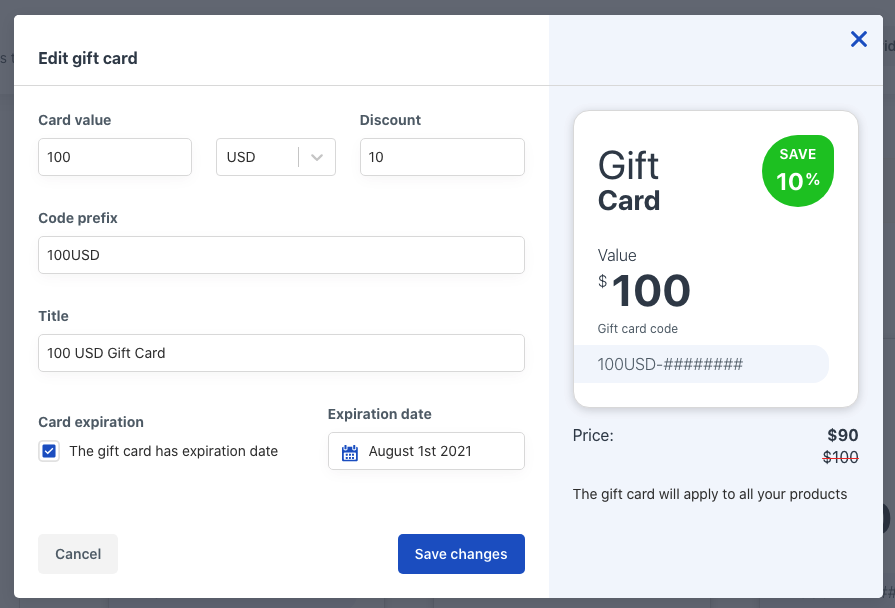Close the Edit gift card dialog
The image size is (895, 608).
858,39
